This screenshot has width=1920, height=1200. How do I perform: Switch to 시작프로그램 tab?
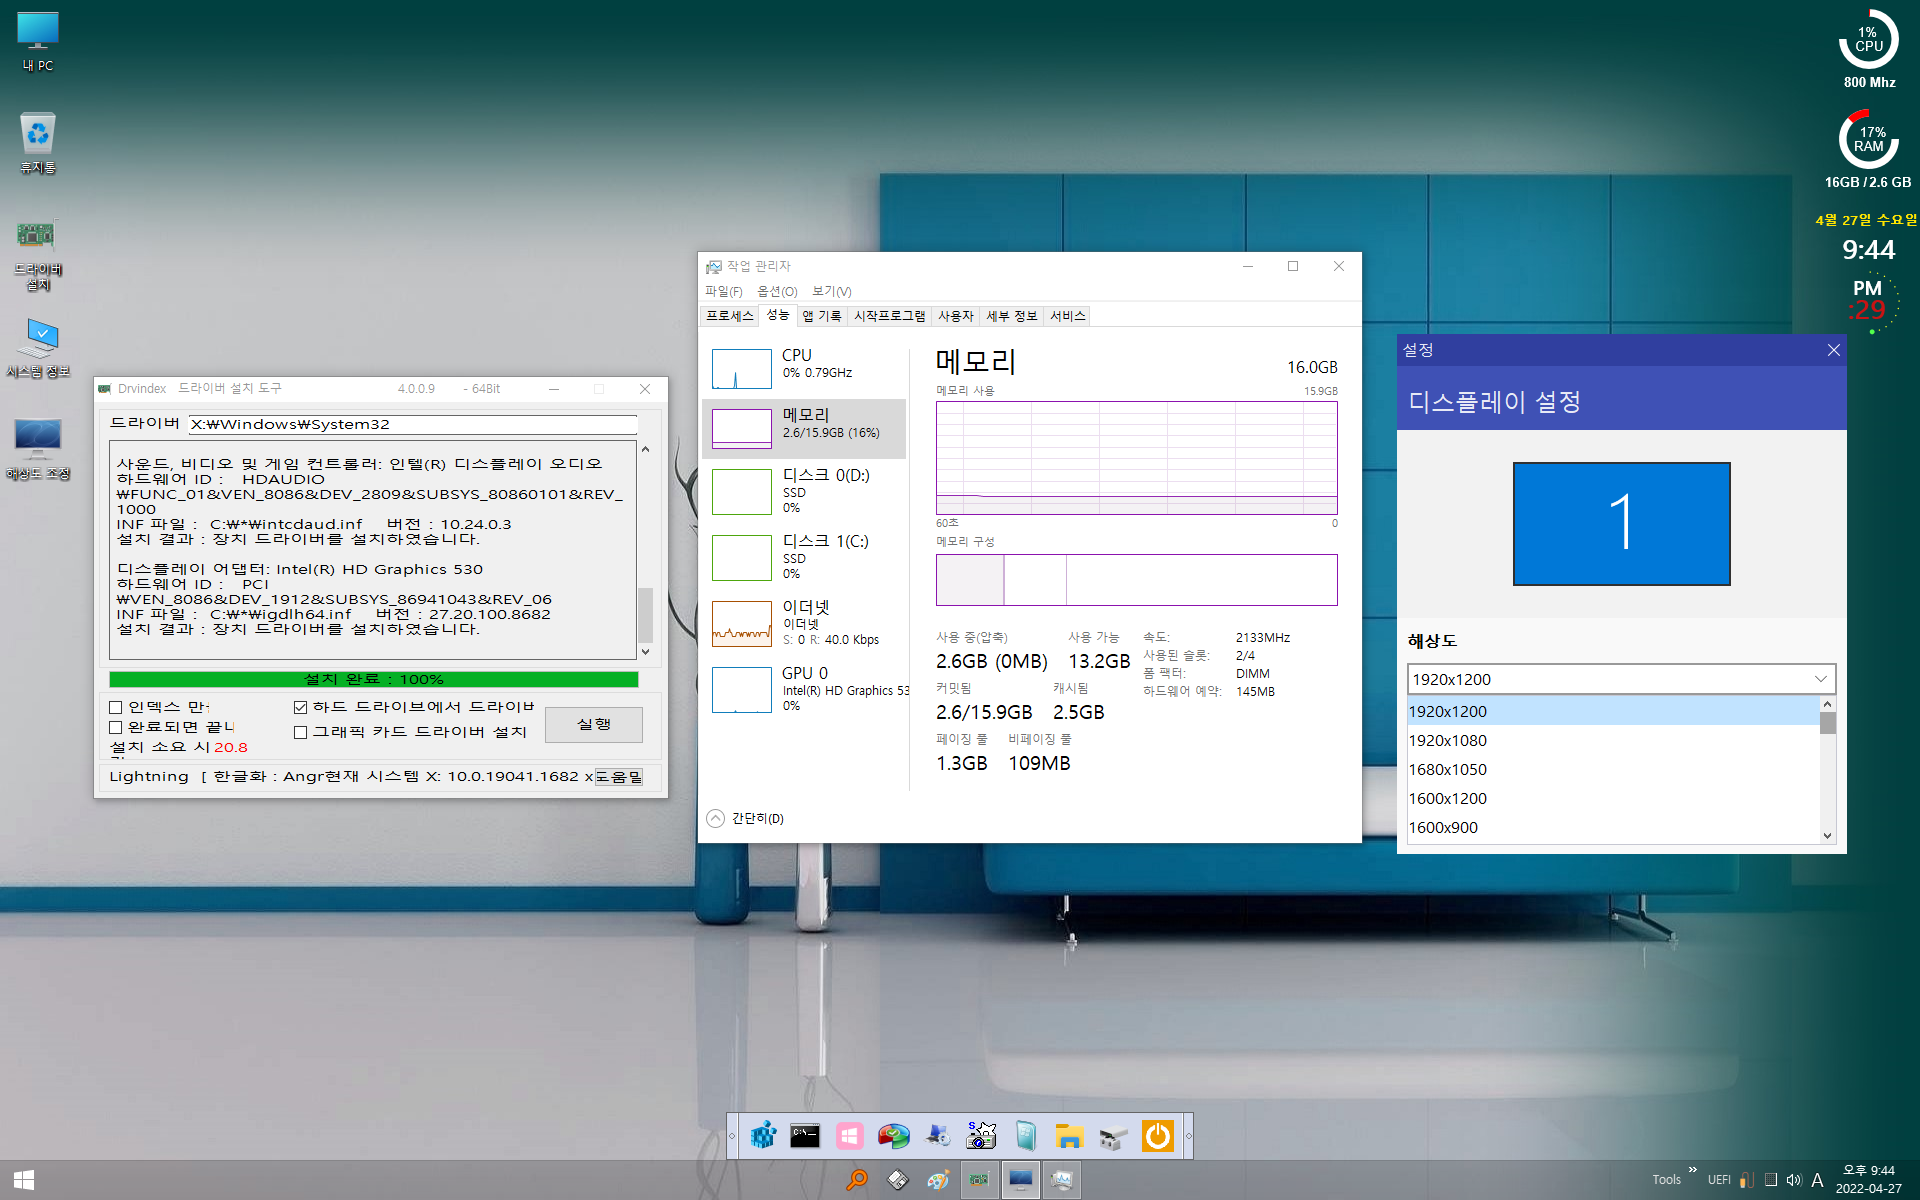890,316
